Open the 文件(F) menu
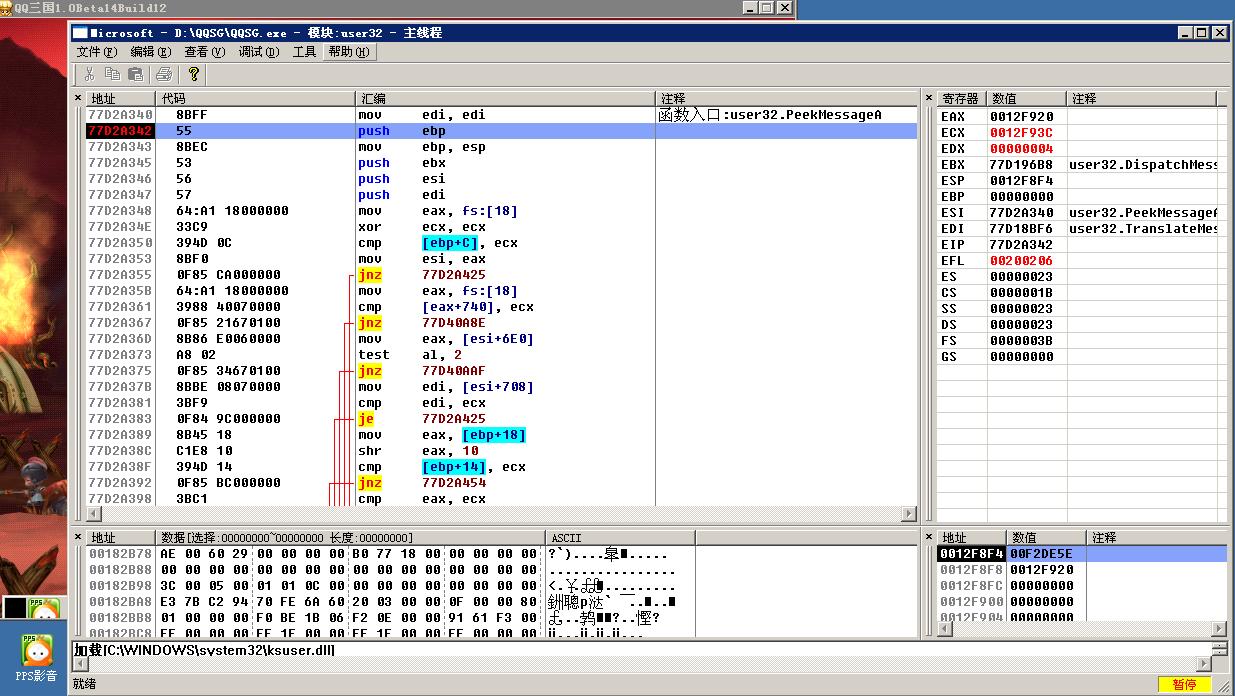Screen dimensions: 1235x696 coord(97,52)
